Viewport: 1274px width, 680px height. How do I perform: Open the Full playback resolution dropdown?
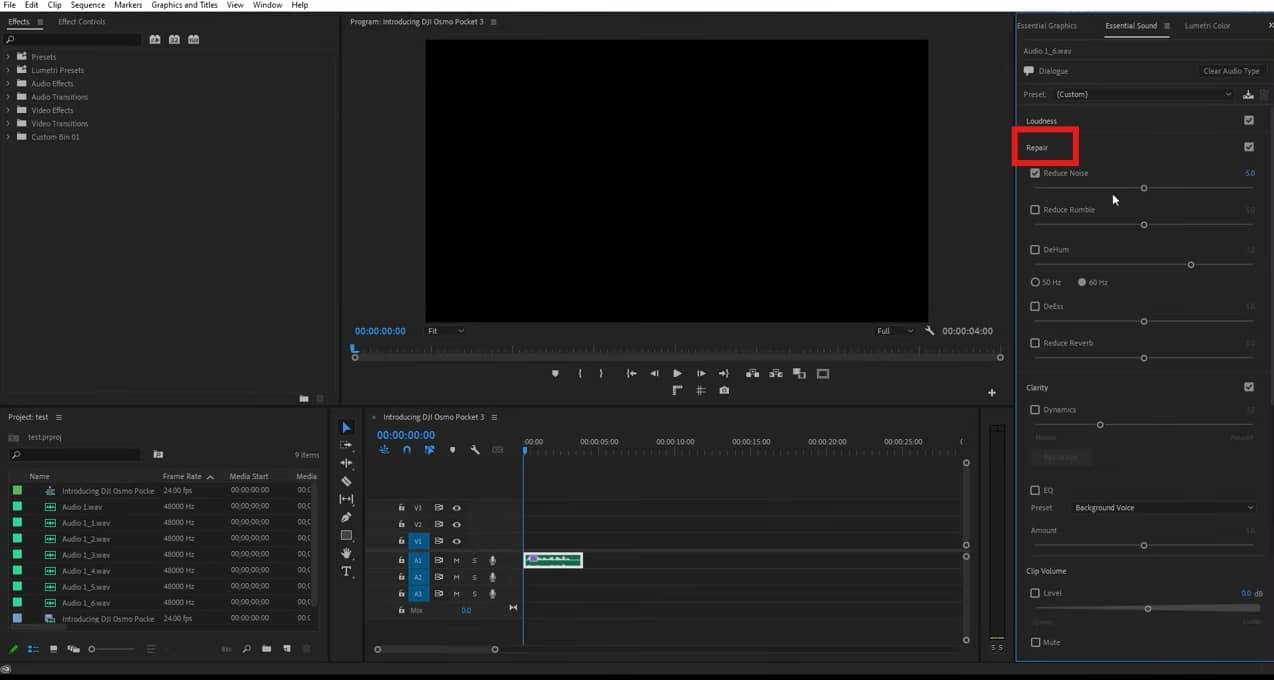(895, 331)
